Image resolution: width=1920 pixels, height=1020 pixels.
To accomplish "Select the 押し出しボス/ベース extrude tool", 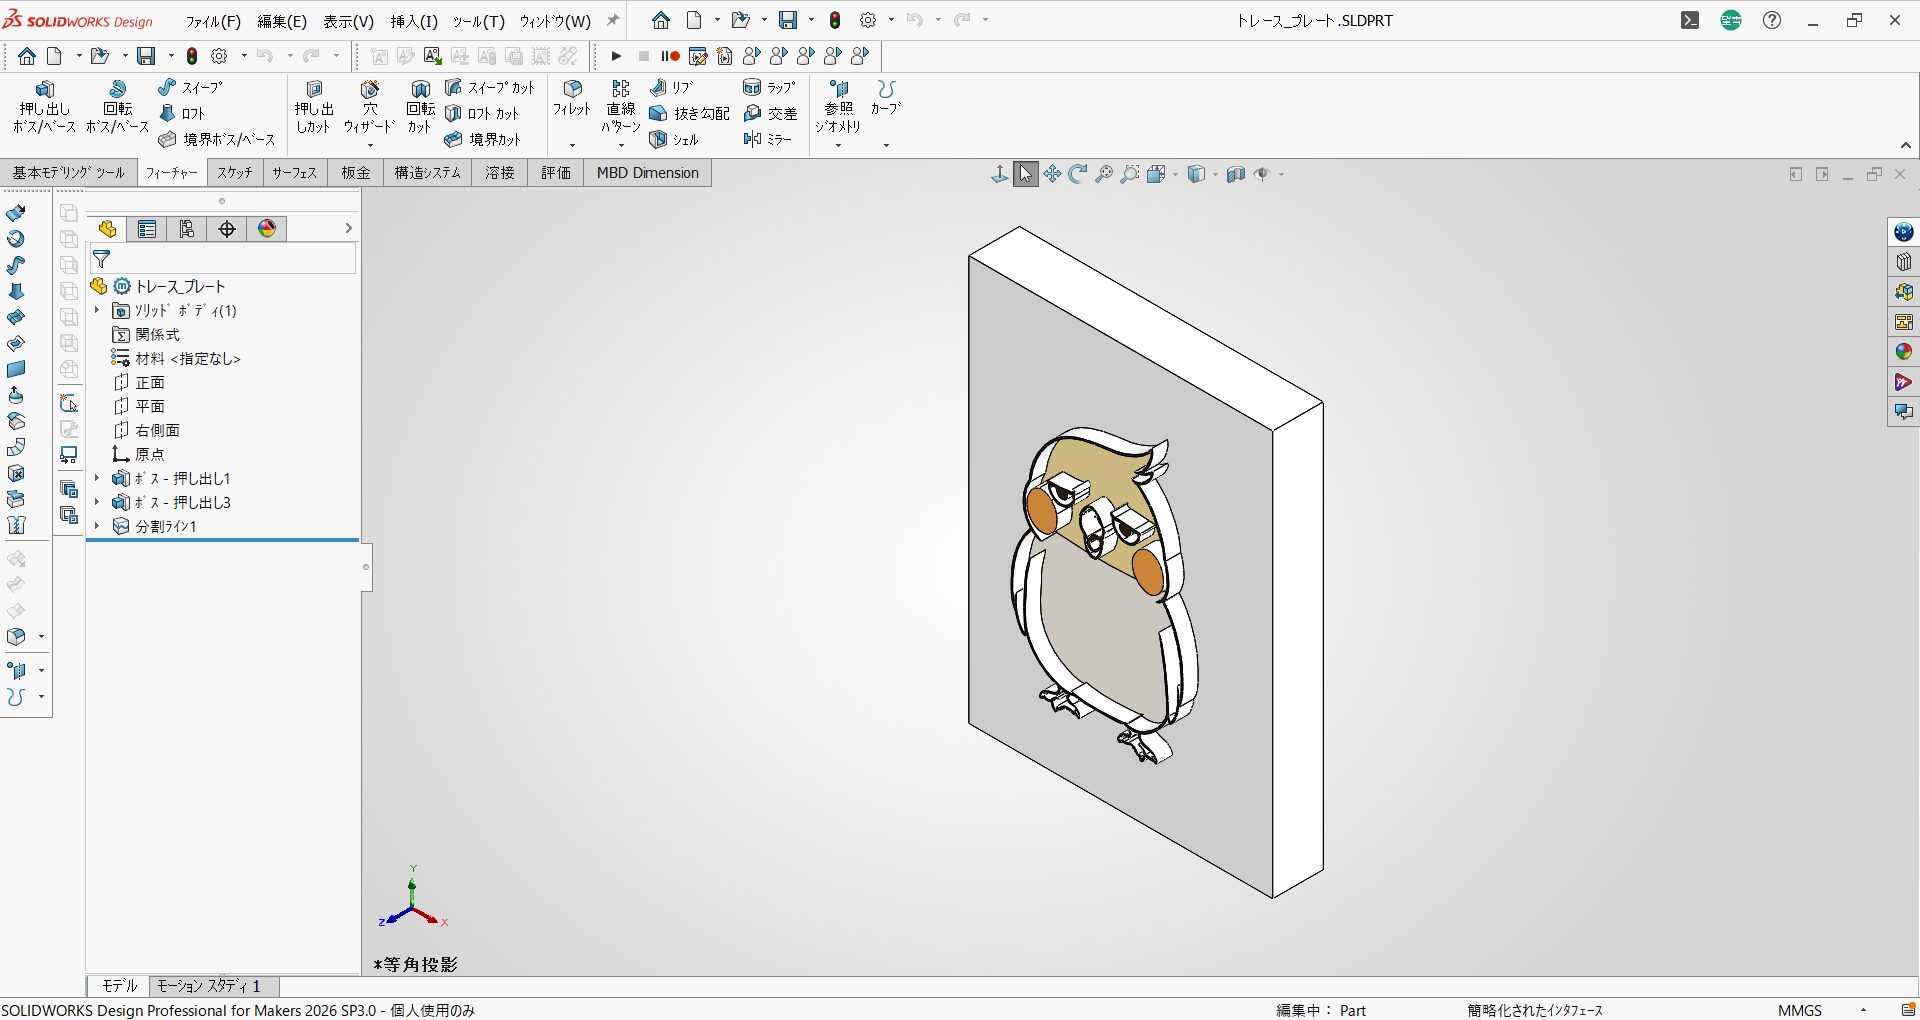I will [x=44, y=107].
